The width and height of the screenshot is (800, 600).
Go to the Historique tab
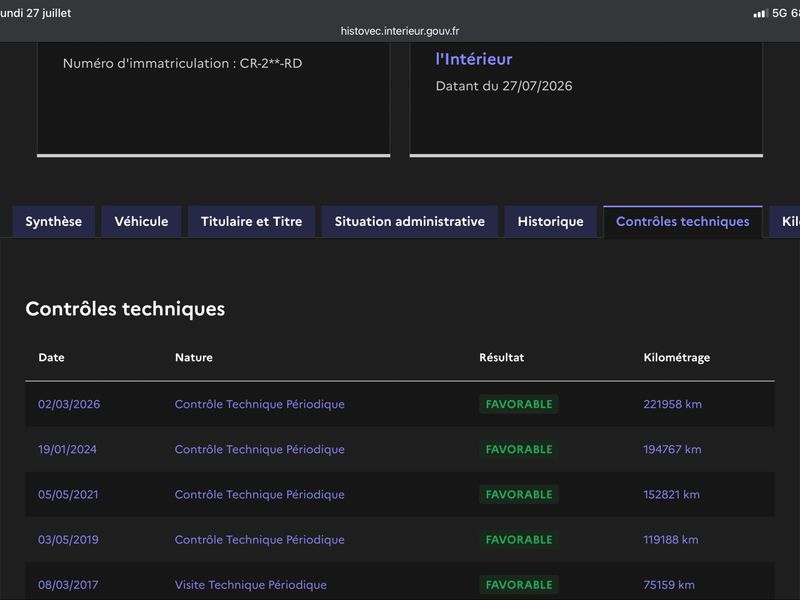(551, 221)
